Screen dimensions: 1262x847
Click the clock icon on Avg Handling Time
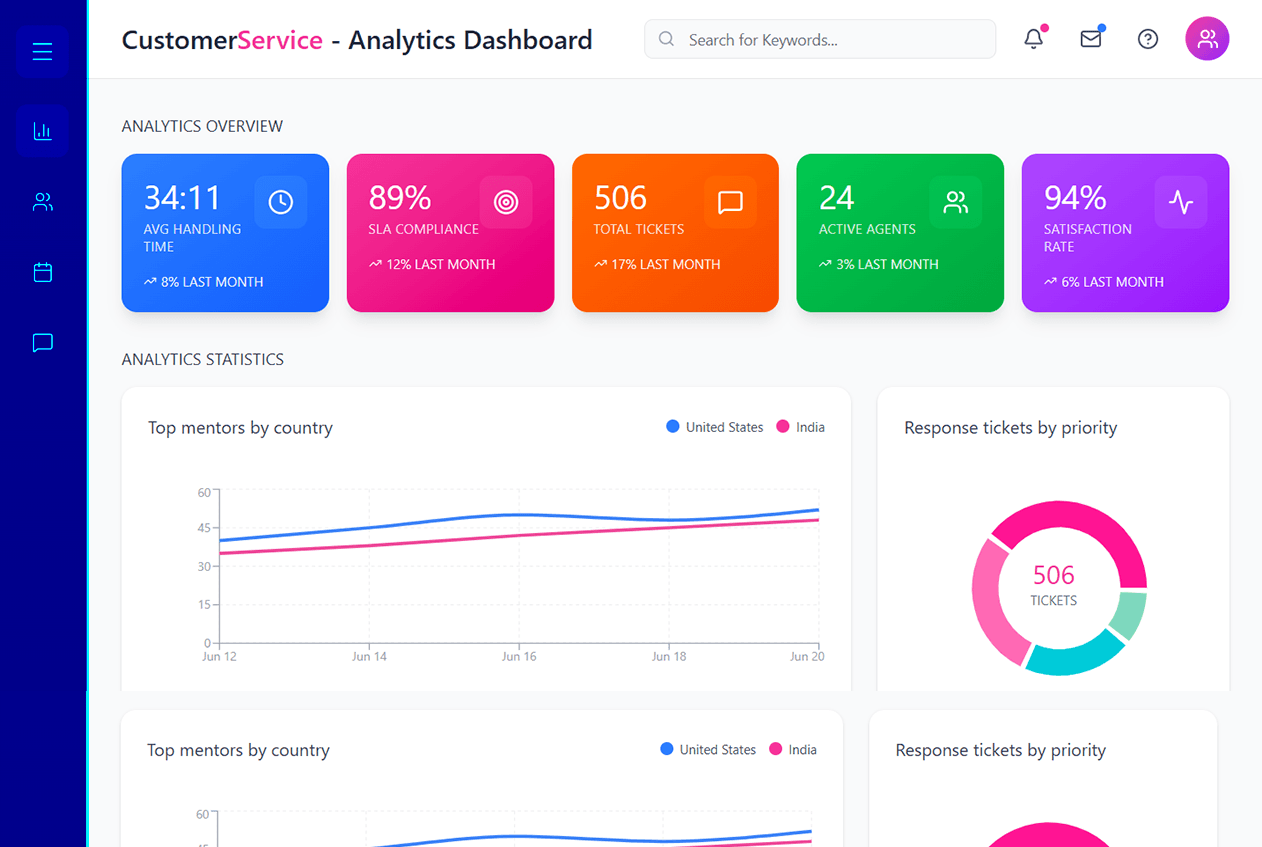point(281,202)
